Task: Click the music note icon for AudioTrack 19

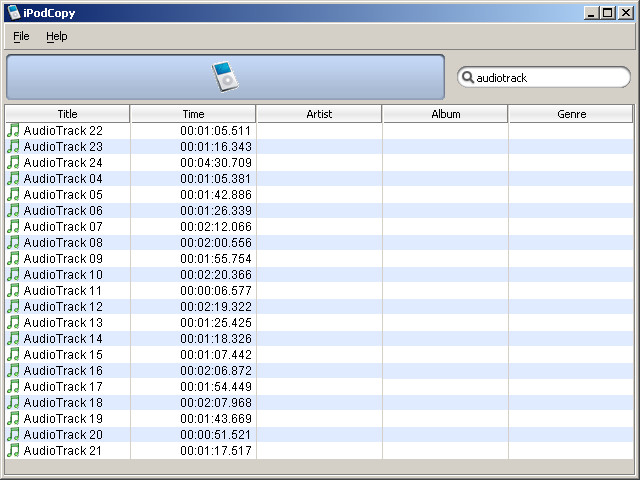Action: 13,418
